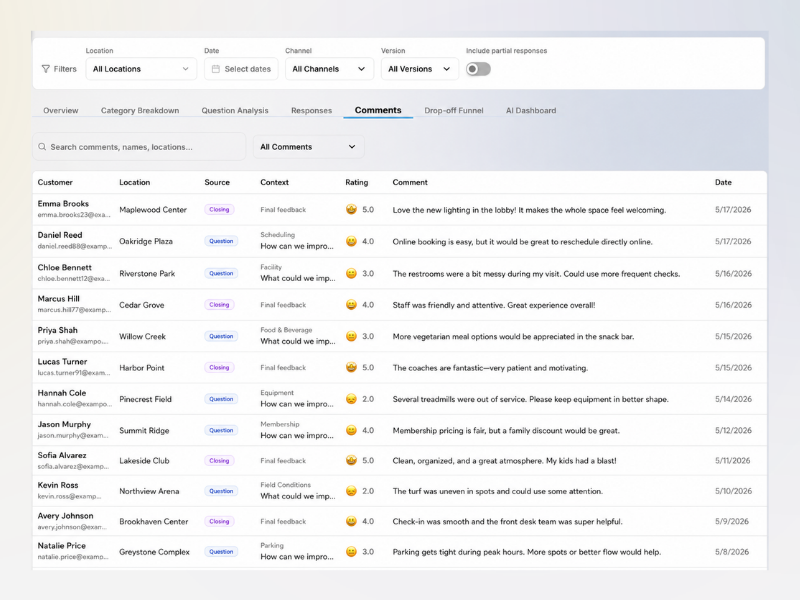Click Jason Murphy's 4.0 rating emoji
This screenshot has width=800, height=600.
351,430
